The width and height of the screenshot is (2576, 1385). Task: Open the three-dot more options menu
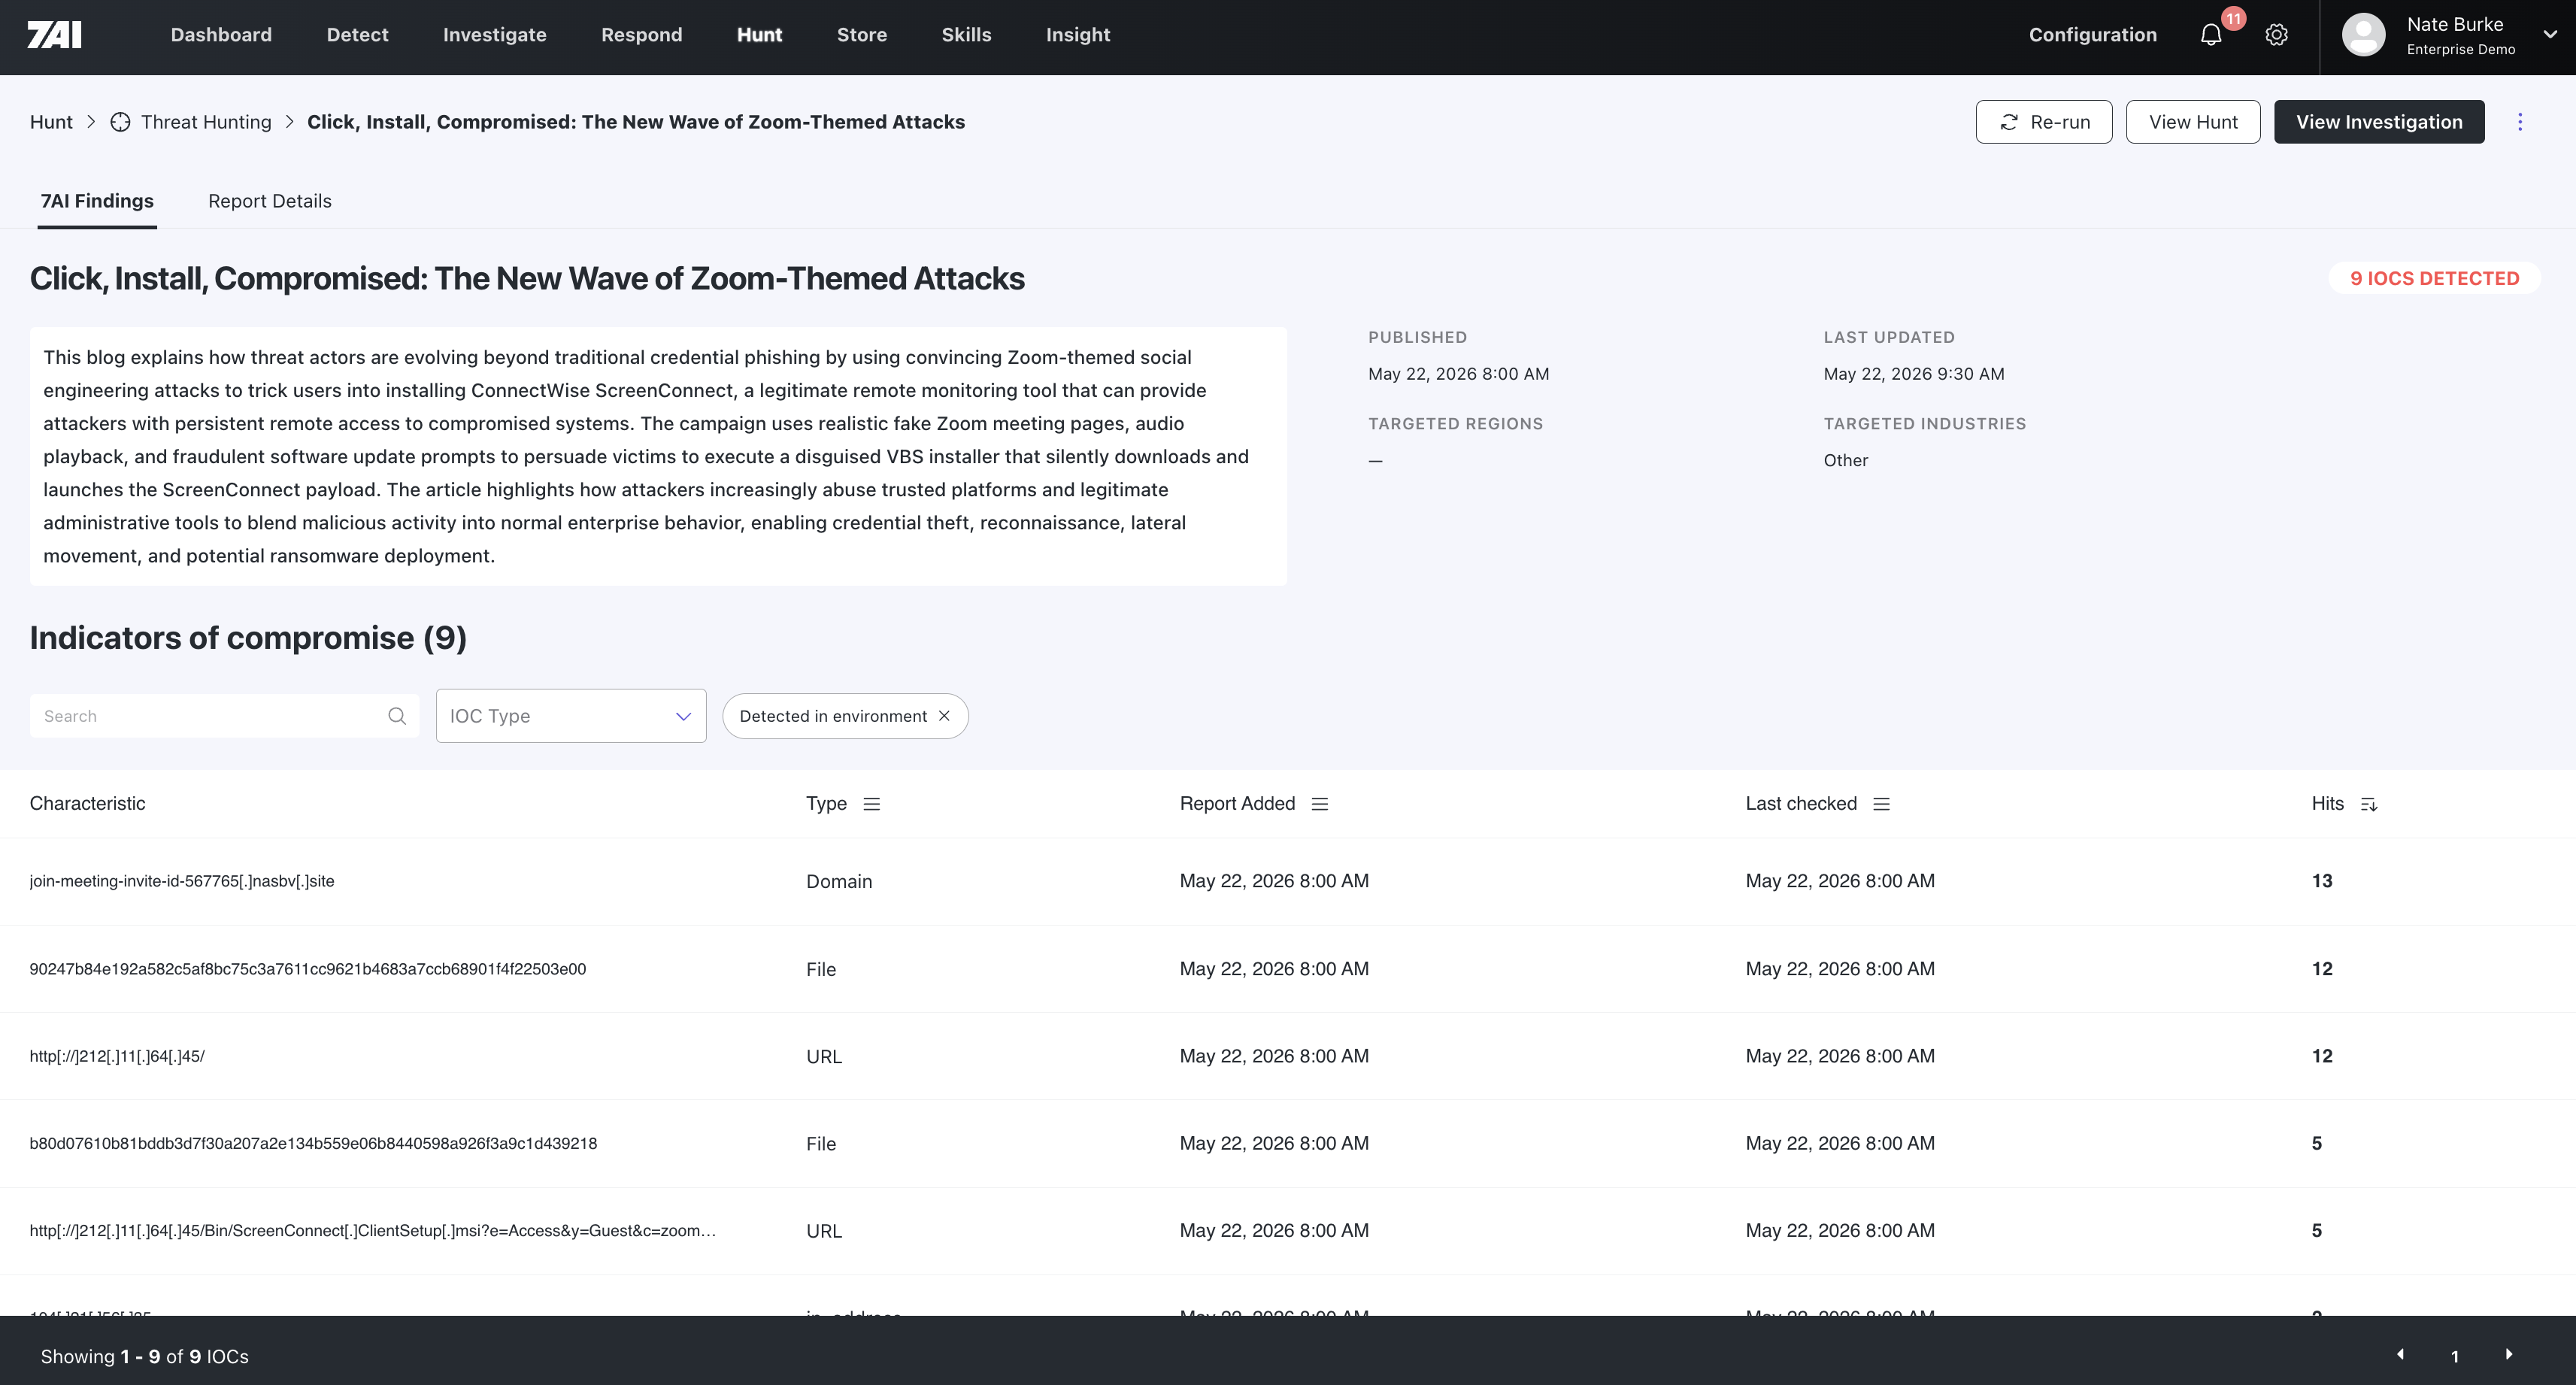point(2520,122)
